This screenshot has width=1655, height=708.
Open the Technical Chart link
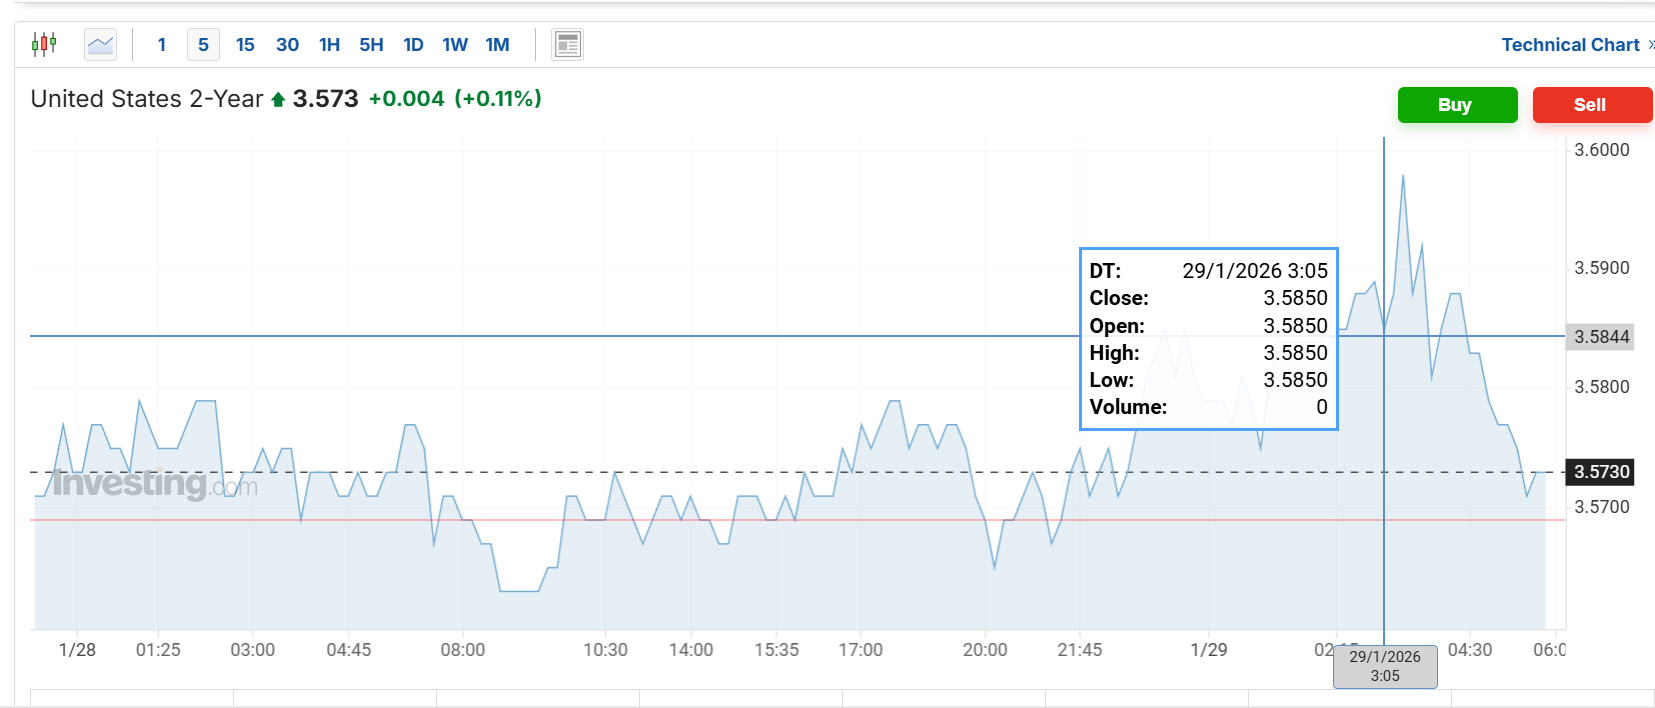pyautogui.click(x=1570, y=45)
